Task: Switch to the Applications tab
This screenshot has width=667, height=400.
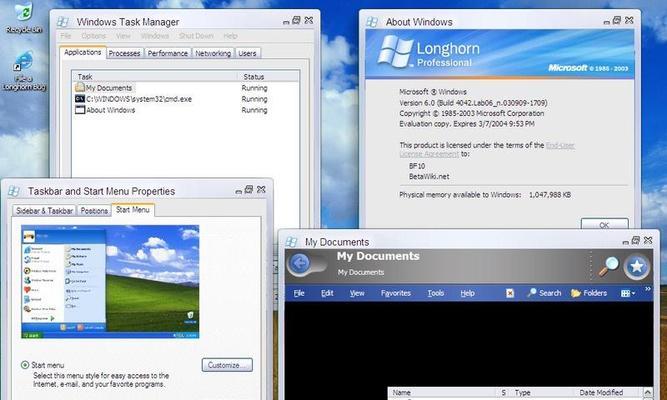Action: [x=83, y=52]
